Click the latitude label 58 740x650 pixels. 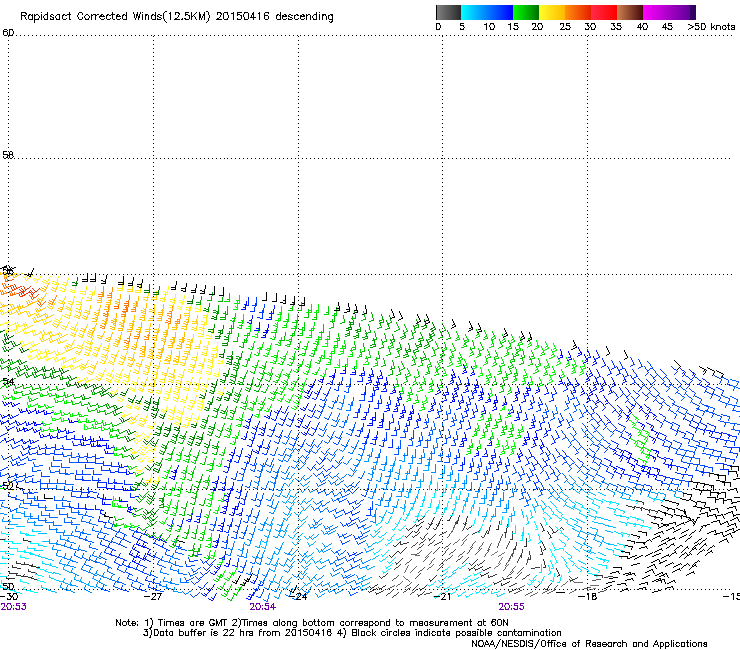[8, 155]
